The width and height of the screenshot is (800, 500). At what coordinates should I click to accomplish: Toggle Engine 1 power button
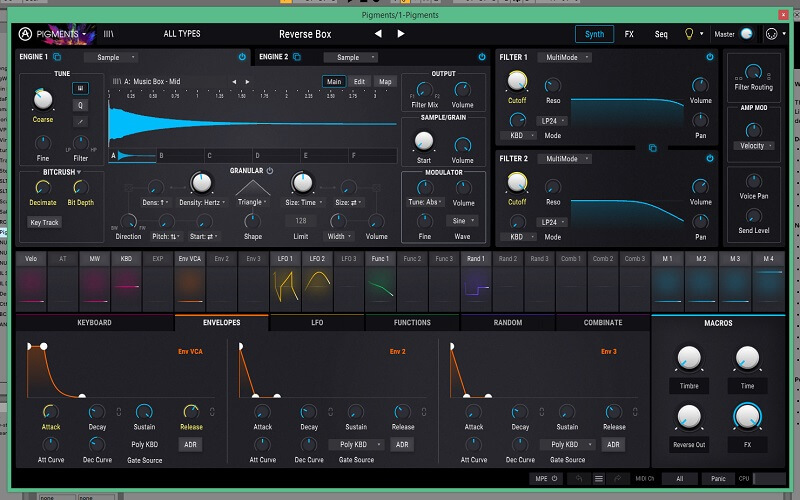242,57
